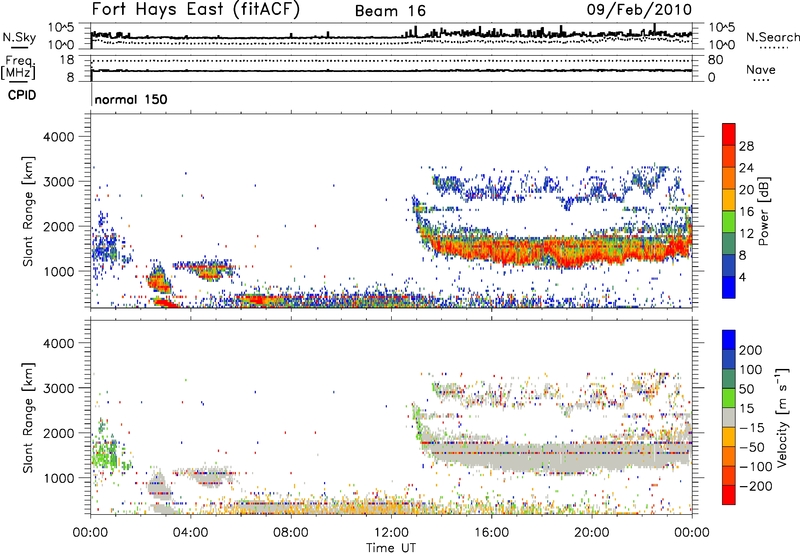Viewport: 800px width, 554px height.
Task: Click the date '09/Feb/2010'
Action: click(639, 10)
